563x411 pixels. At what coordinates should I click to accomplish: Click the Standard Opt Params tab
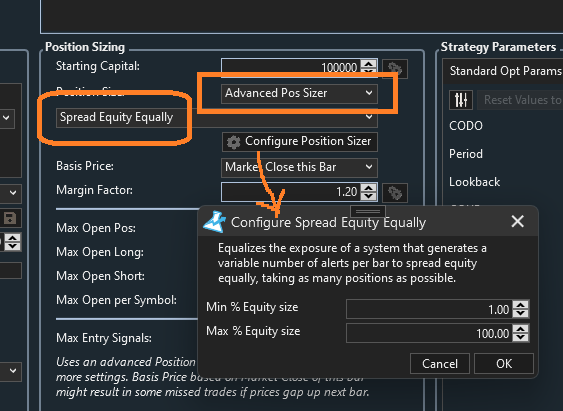point(504,71)
